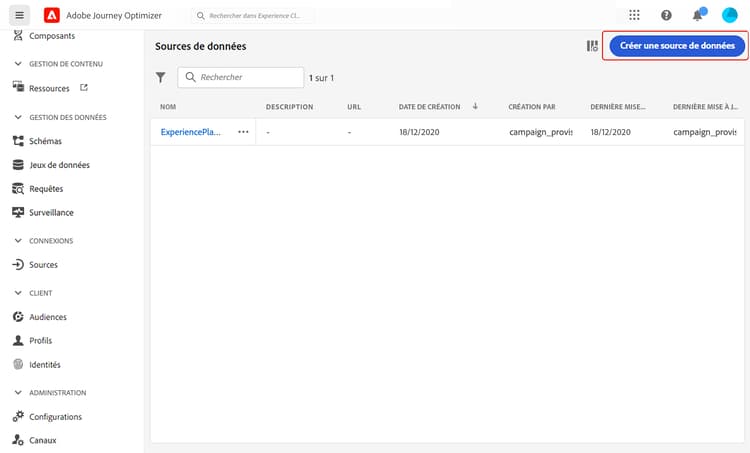Go to Schémas page
This screenshot has height=453, width=750.
pos(45,141)
